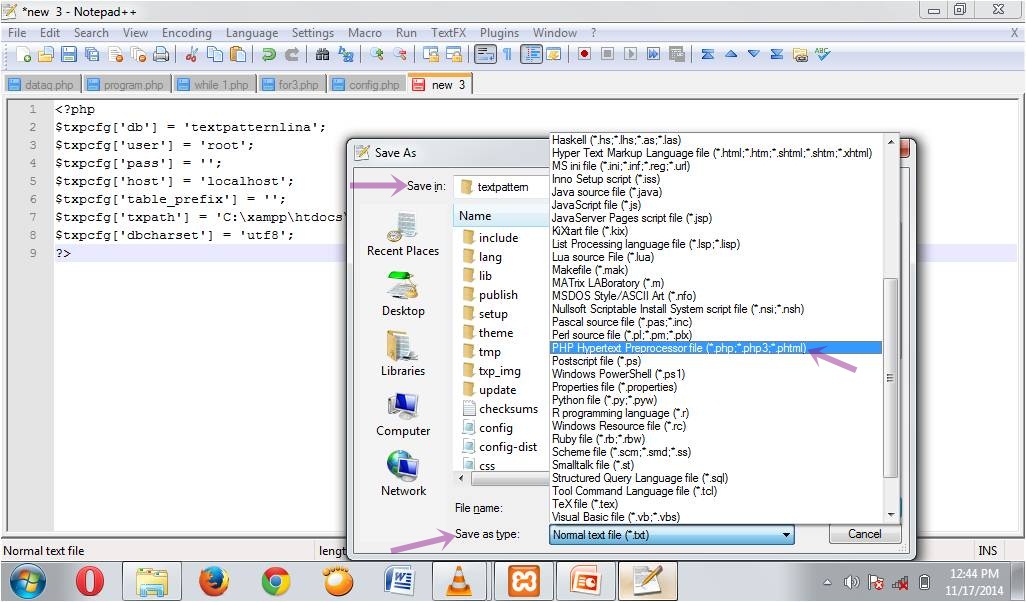The height and width of the screenshot is (602, 1026).
Task: Click the Cut scissors icon
Action: [x=192, y=55]
